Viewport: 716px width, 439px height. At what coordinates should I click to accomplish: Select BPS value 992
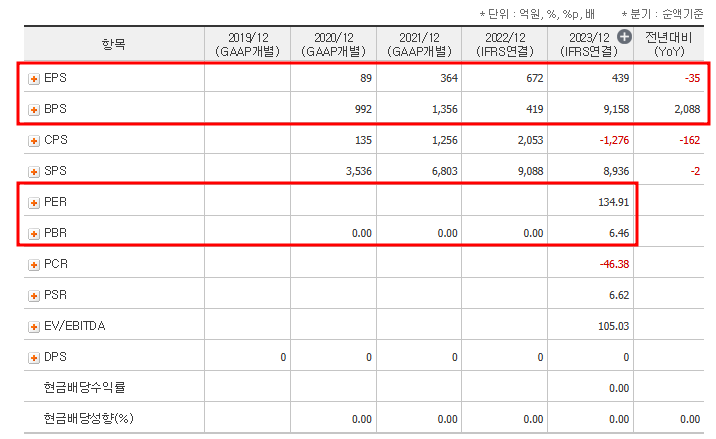pos(363,110)
